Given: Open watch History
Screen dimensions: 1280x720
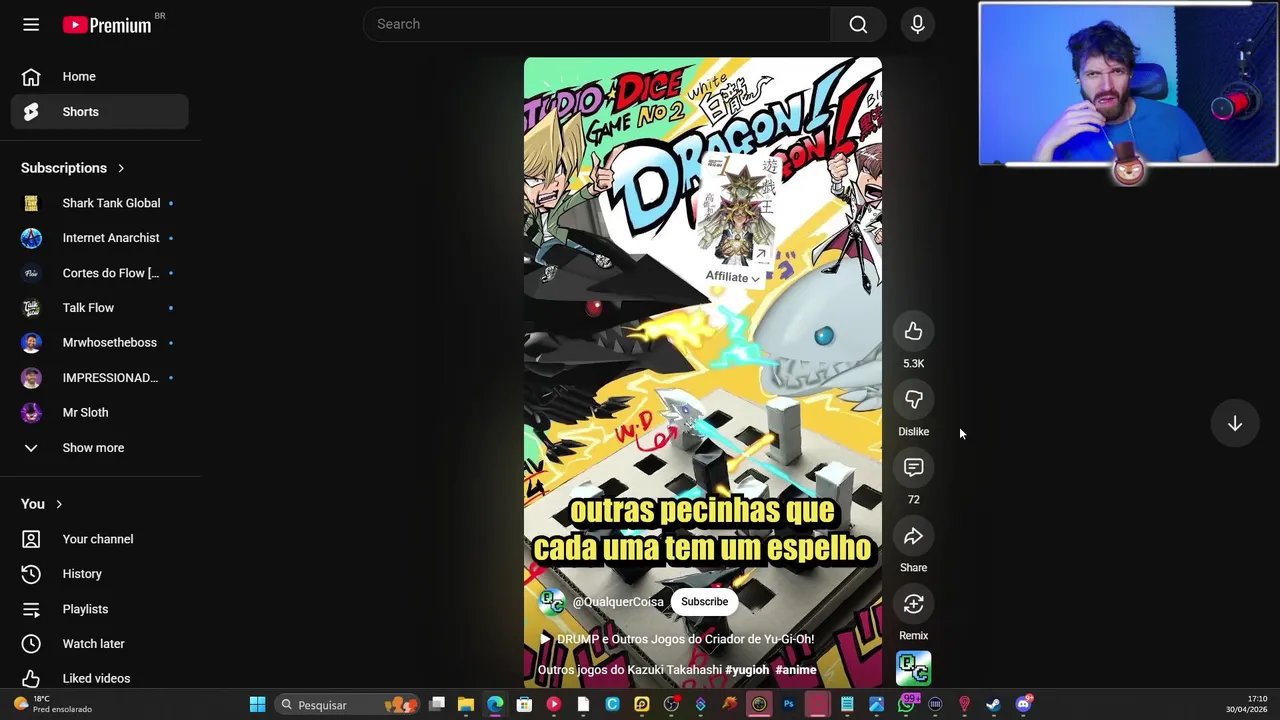Looking at the screenshot, I should pyautogui.click(x=100, y=574).
